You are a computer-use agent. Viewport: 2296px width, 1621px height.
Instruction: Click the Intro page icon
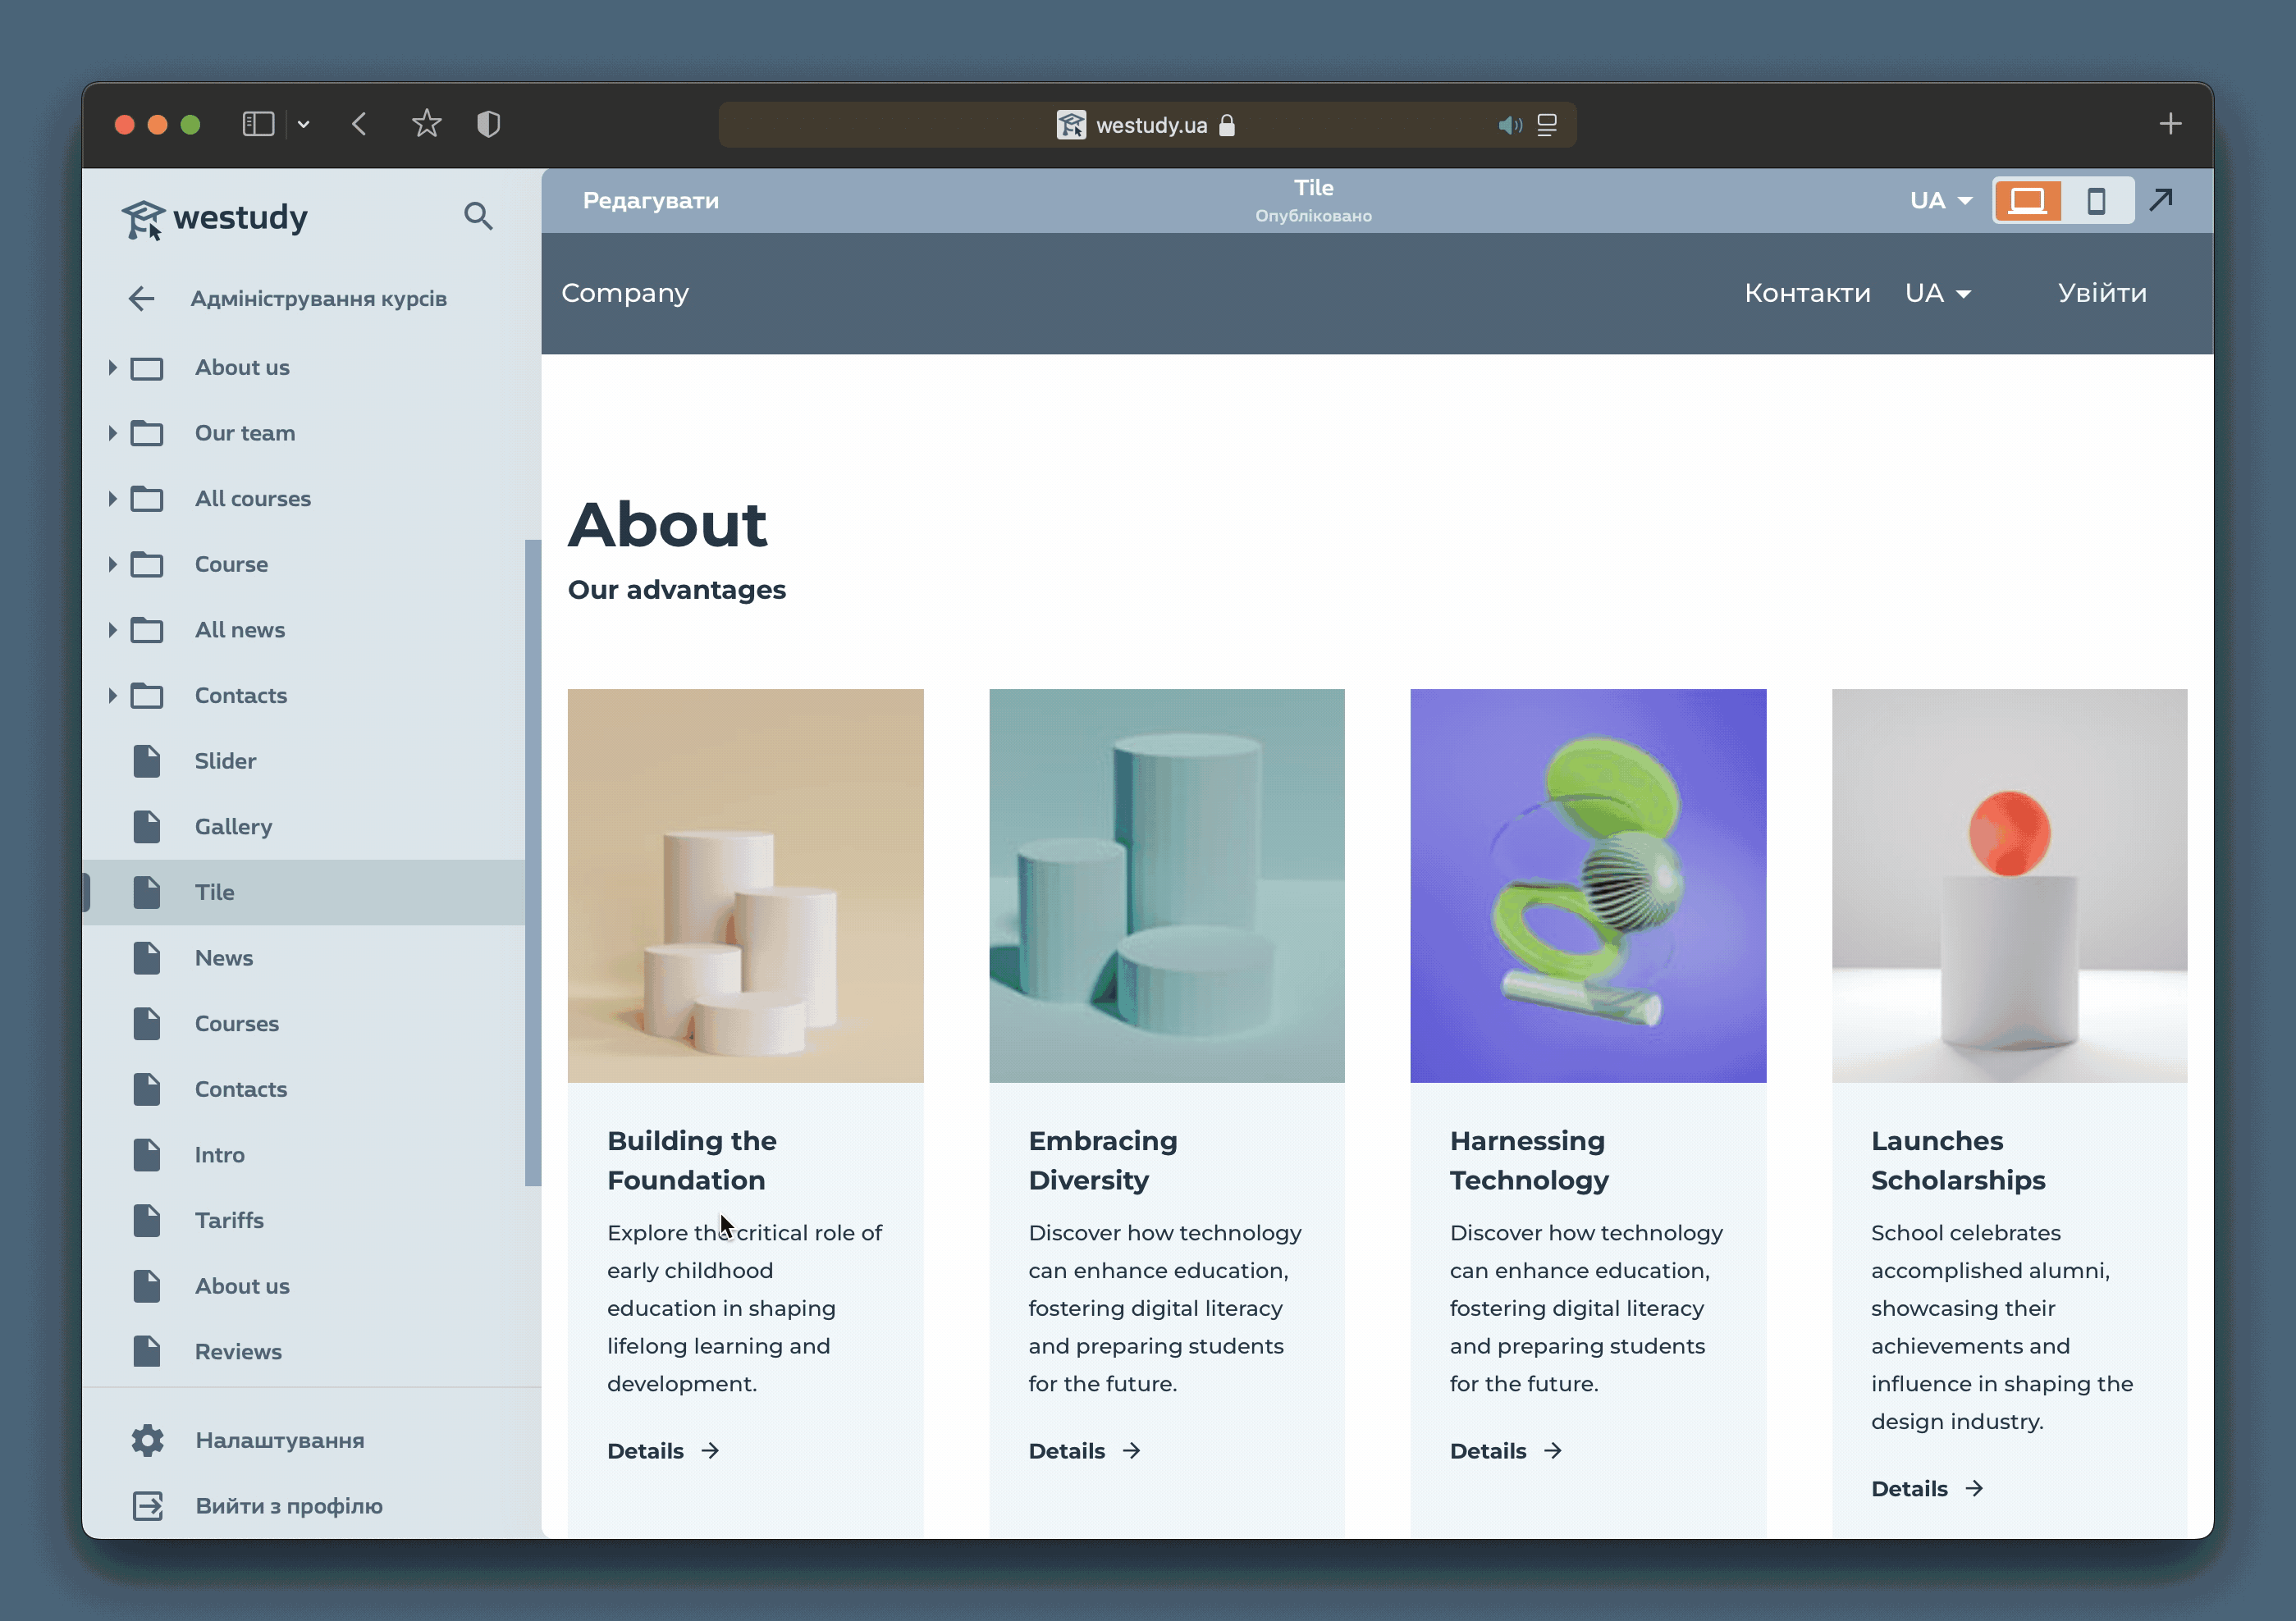(x=147, y=1155)
